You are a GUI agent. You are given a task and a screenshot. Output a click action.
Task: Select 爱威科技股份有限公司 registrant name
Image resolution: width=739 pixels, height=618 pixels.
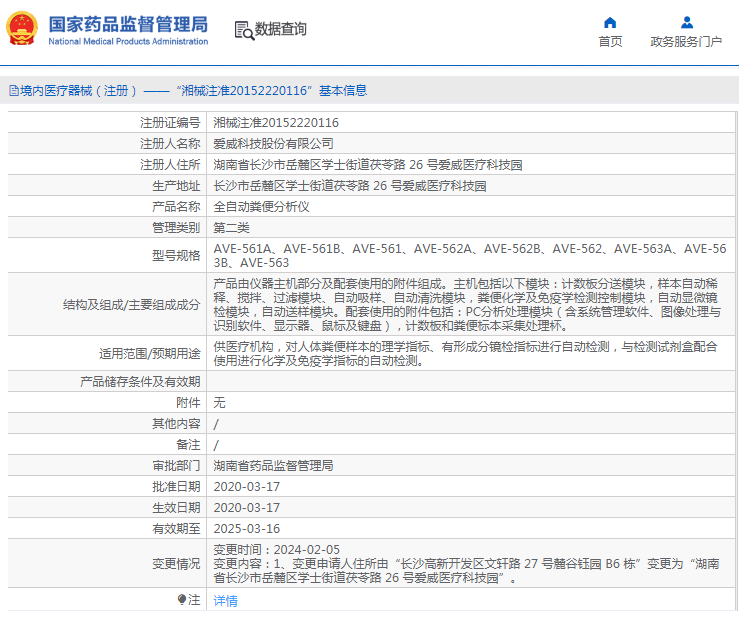click(x=273, y=144)
